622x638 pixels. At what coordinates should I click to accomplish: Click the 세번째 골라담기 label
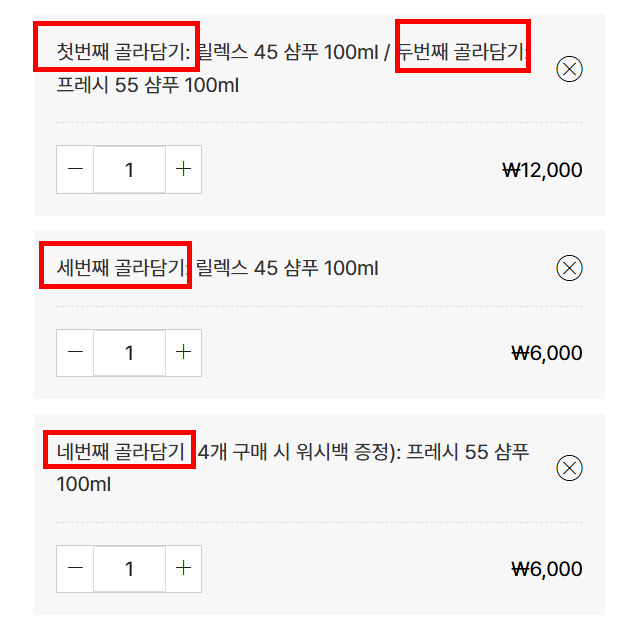115,266
